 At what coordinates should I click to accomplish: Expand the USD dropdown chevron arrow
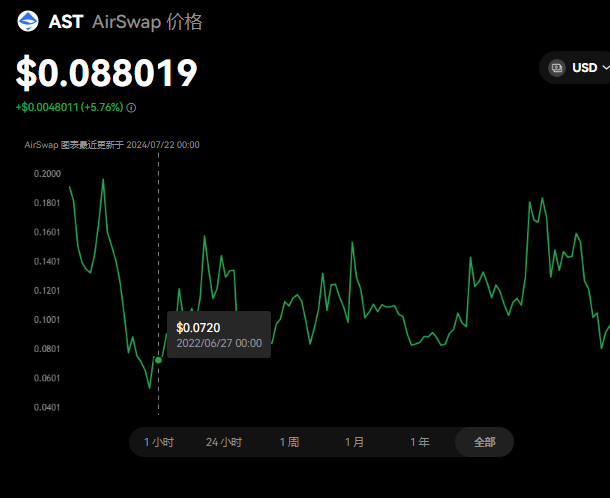coord(605,68)
